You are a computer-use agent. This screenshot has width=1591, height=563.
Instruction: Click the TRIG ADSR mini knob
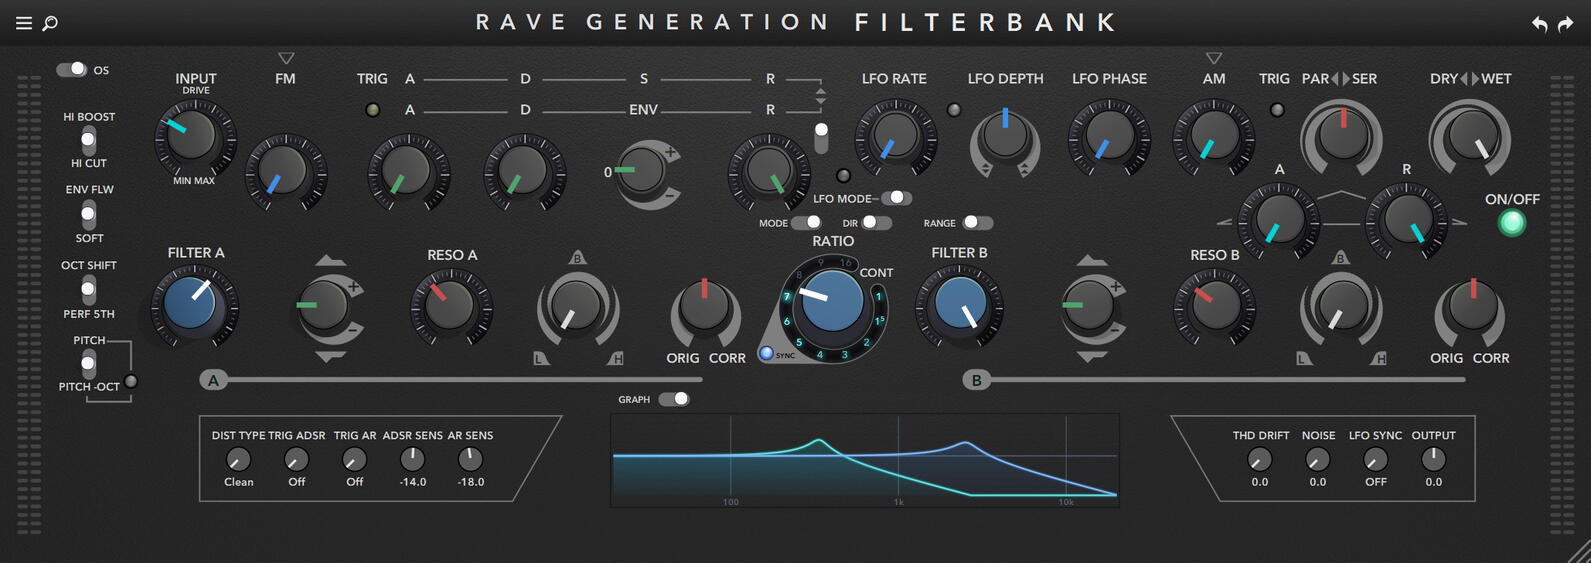[296, 459]
